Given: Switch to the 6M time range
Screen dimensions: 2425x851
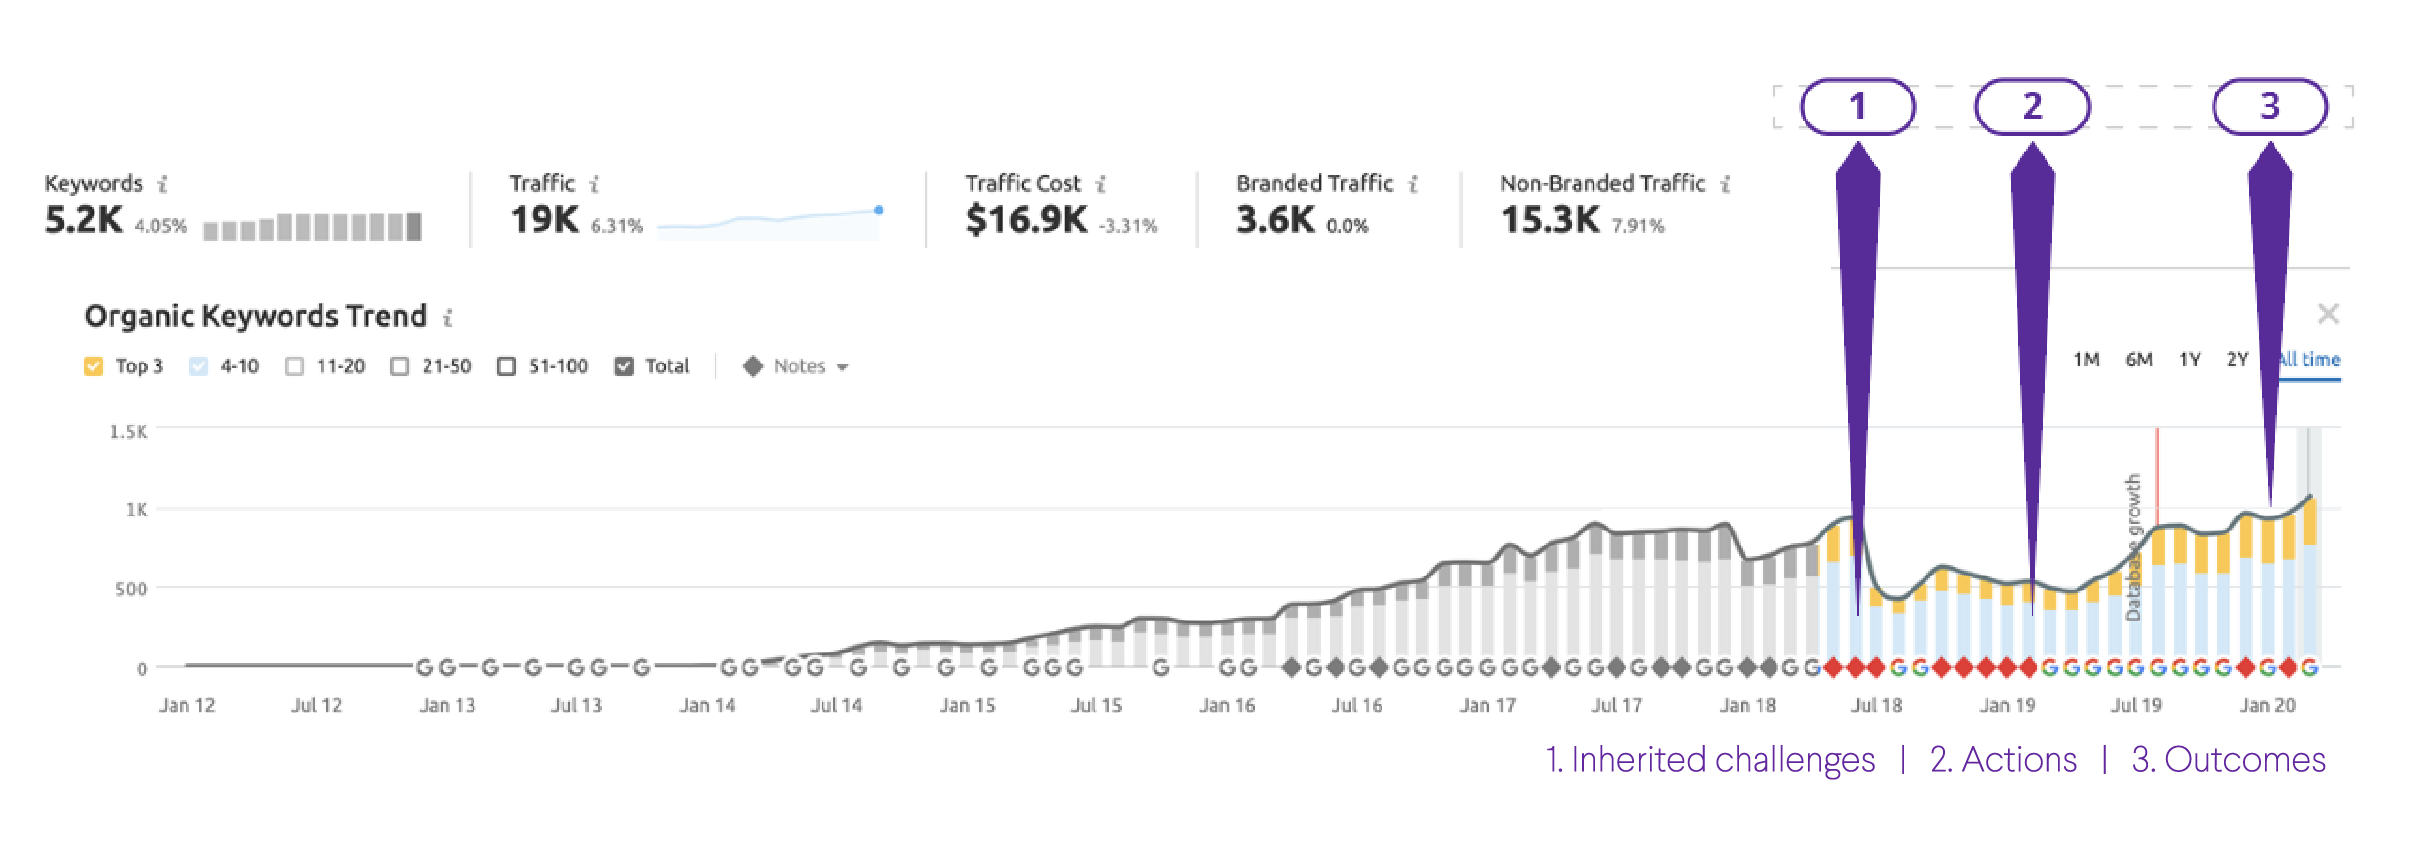Looking at the screenshot, I should coord(2139,360).
